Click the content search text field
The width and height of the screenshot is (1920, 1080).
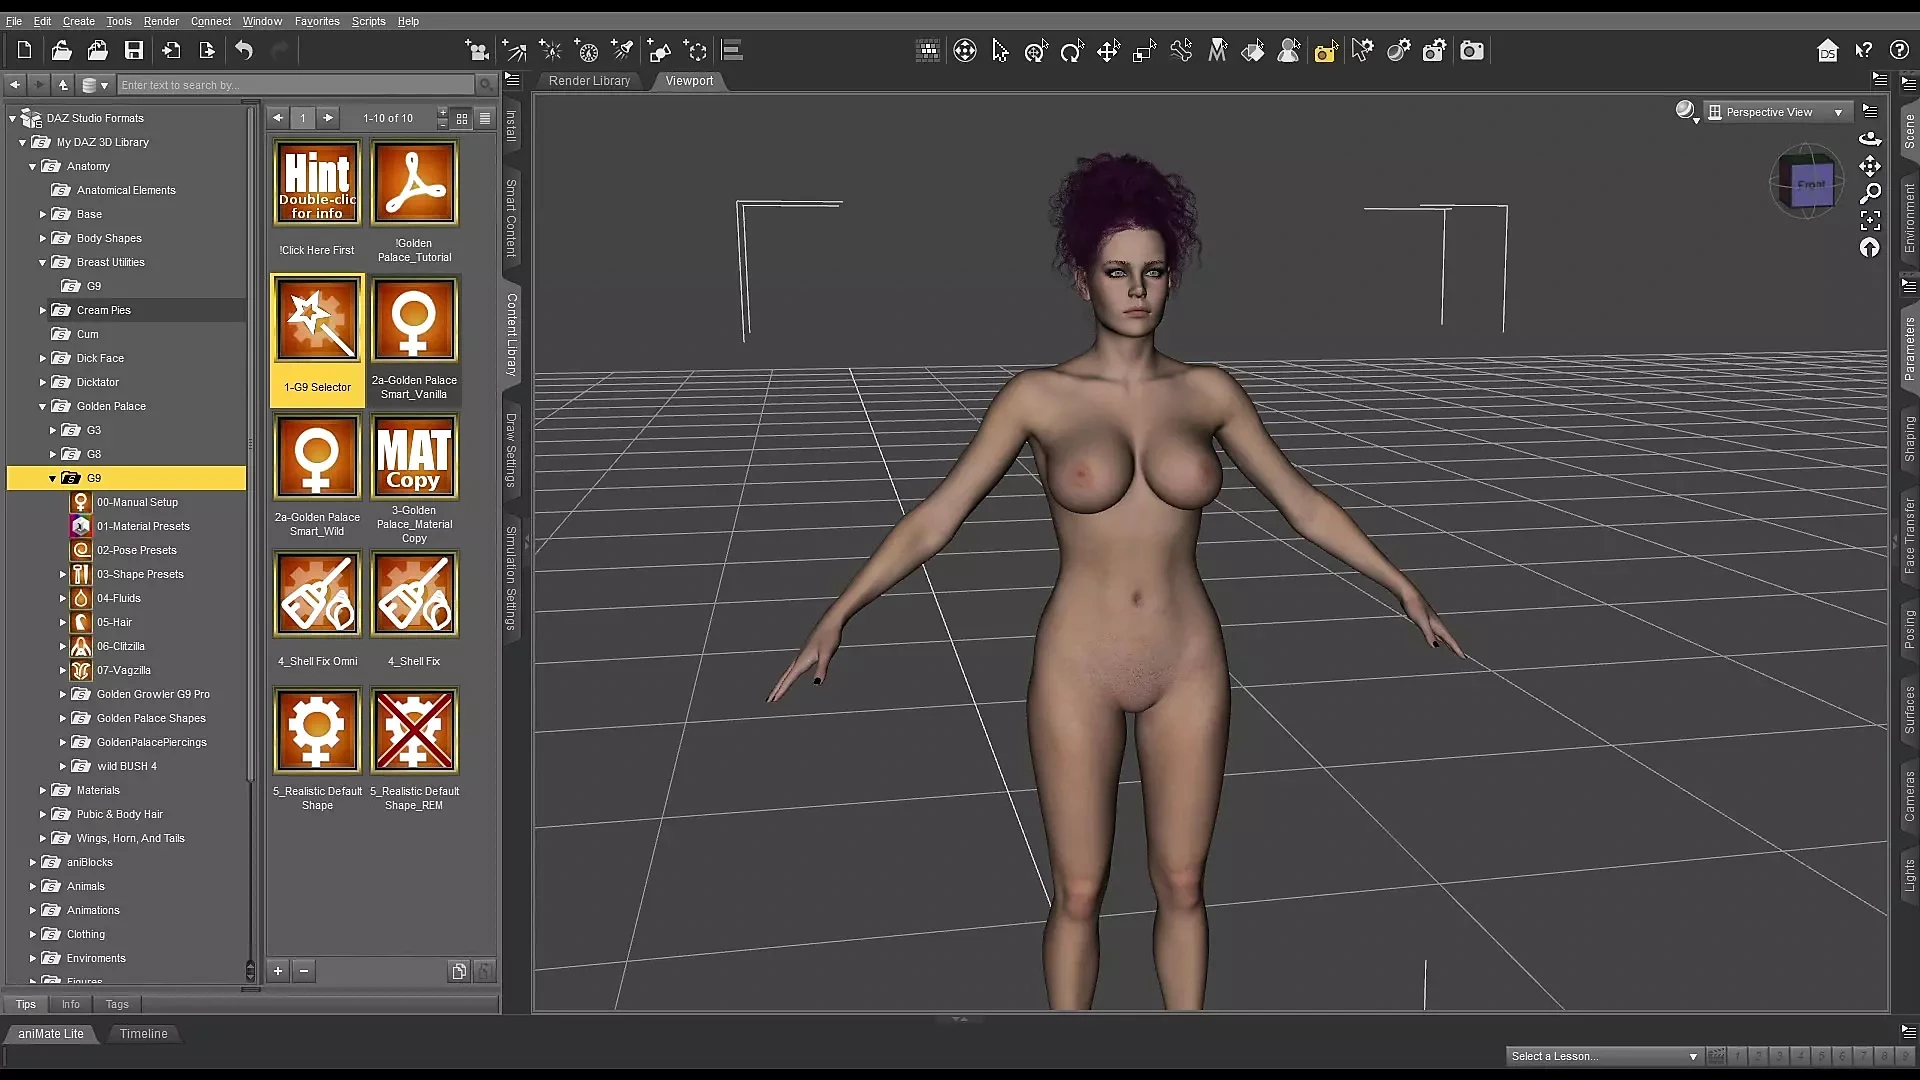point(295,85)
